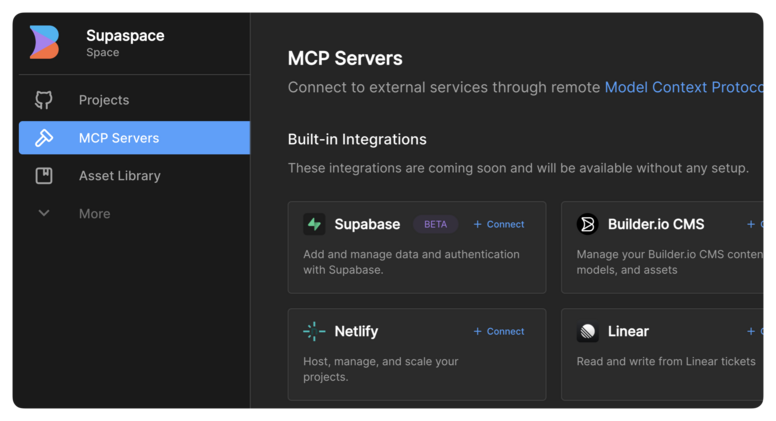Click the Linear logo icon
The width and height of the screenshot is (776, 421).
pos(588,331)
